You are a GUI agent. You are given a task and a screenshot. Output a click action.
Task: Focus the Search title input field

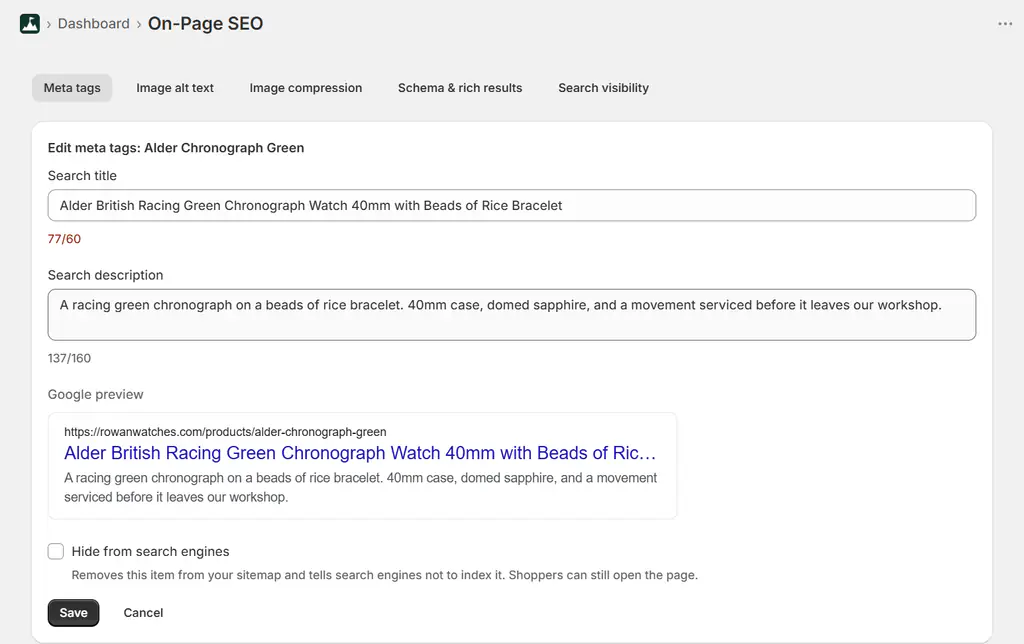512,206
